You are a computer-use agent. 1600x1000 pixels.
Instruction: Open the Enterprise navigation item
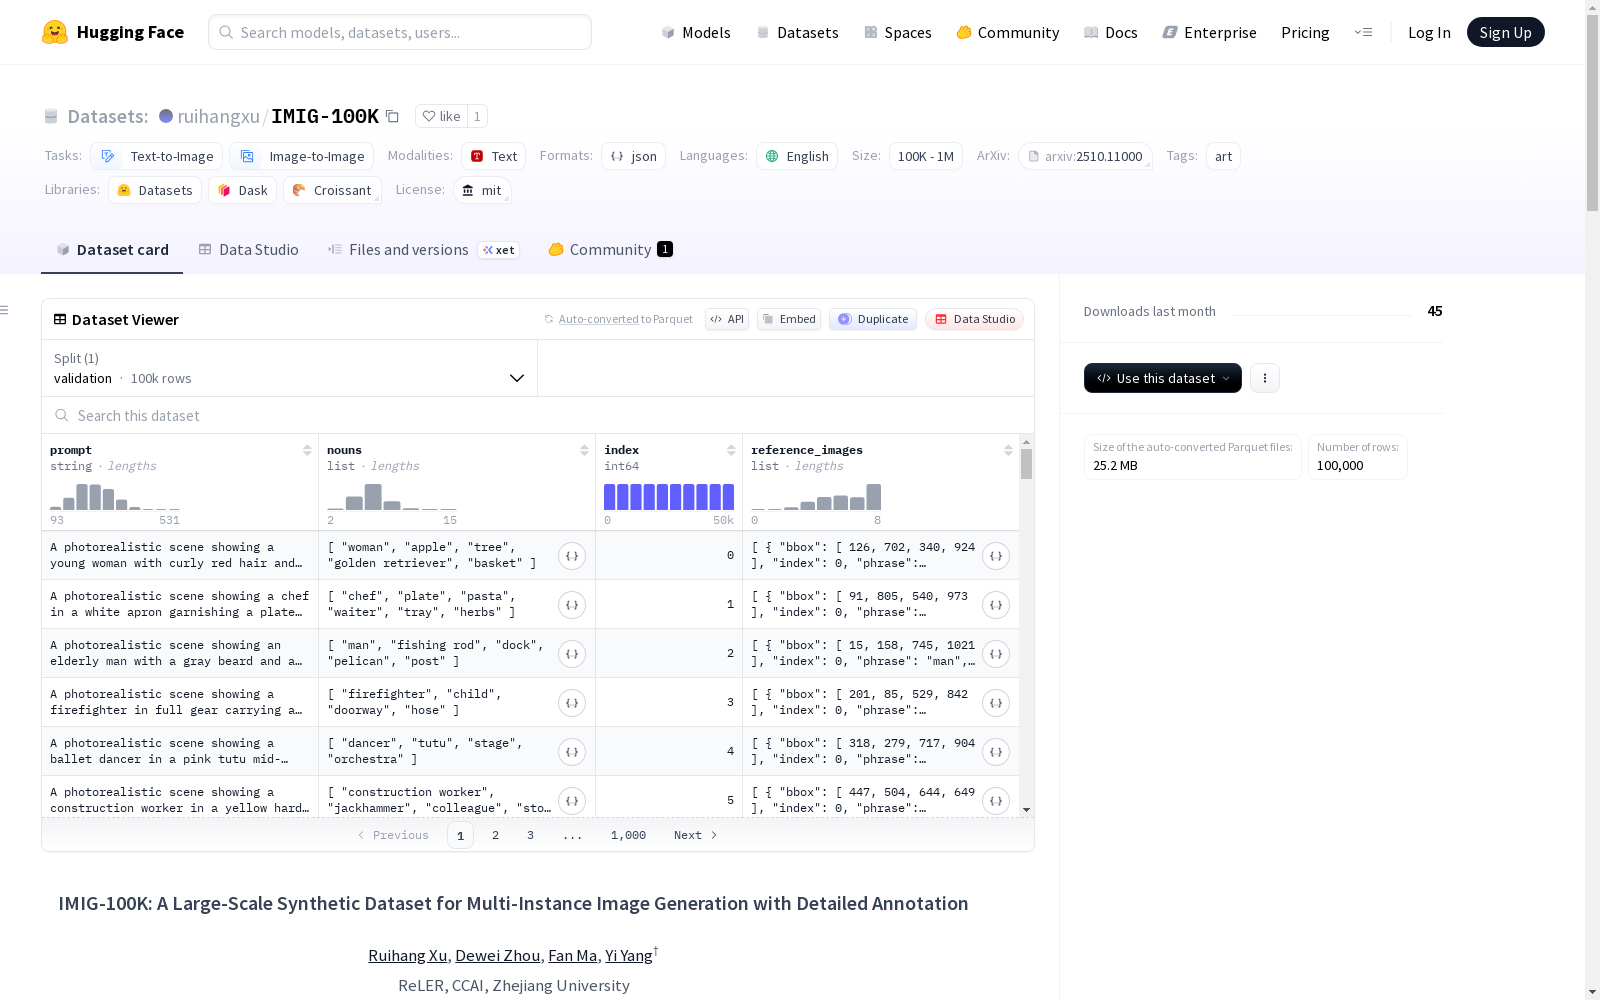click(1209, 32)
